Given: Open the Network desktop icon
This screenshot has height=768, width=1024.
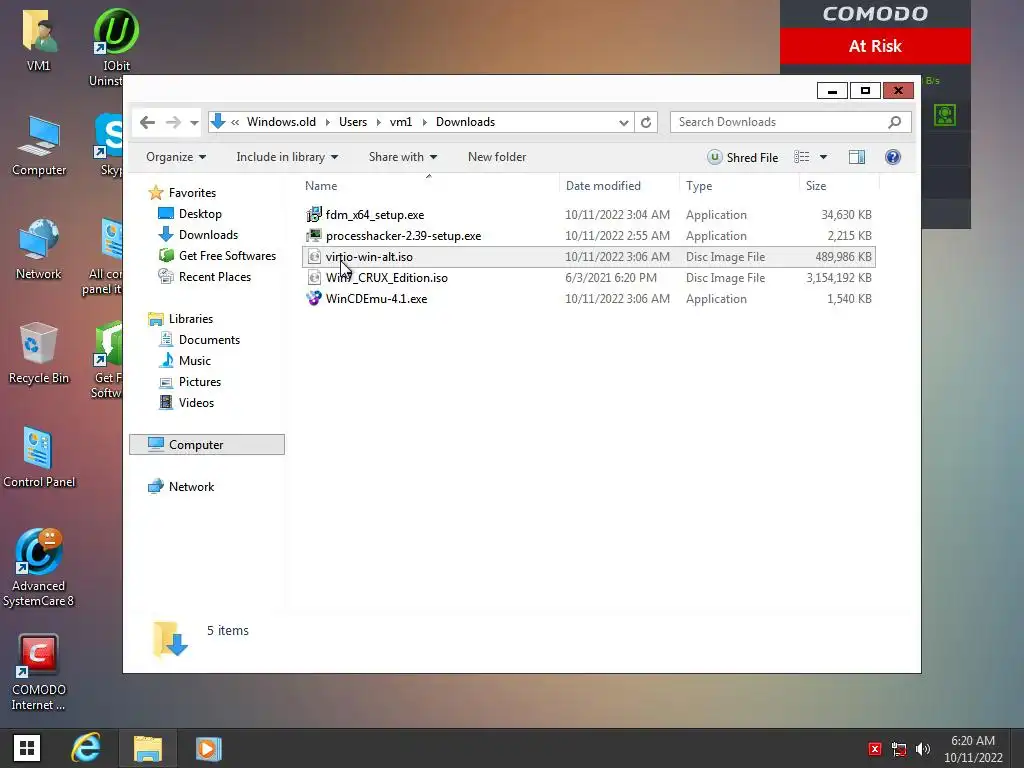Looking at the screenshot, I should click(x=39, y=249).
